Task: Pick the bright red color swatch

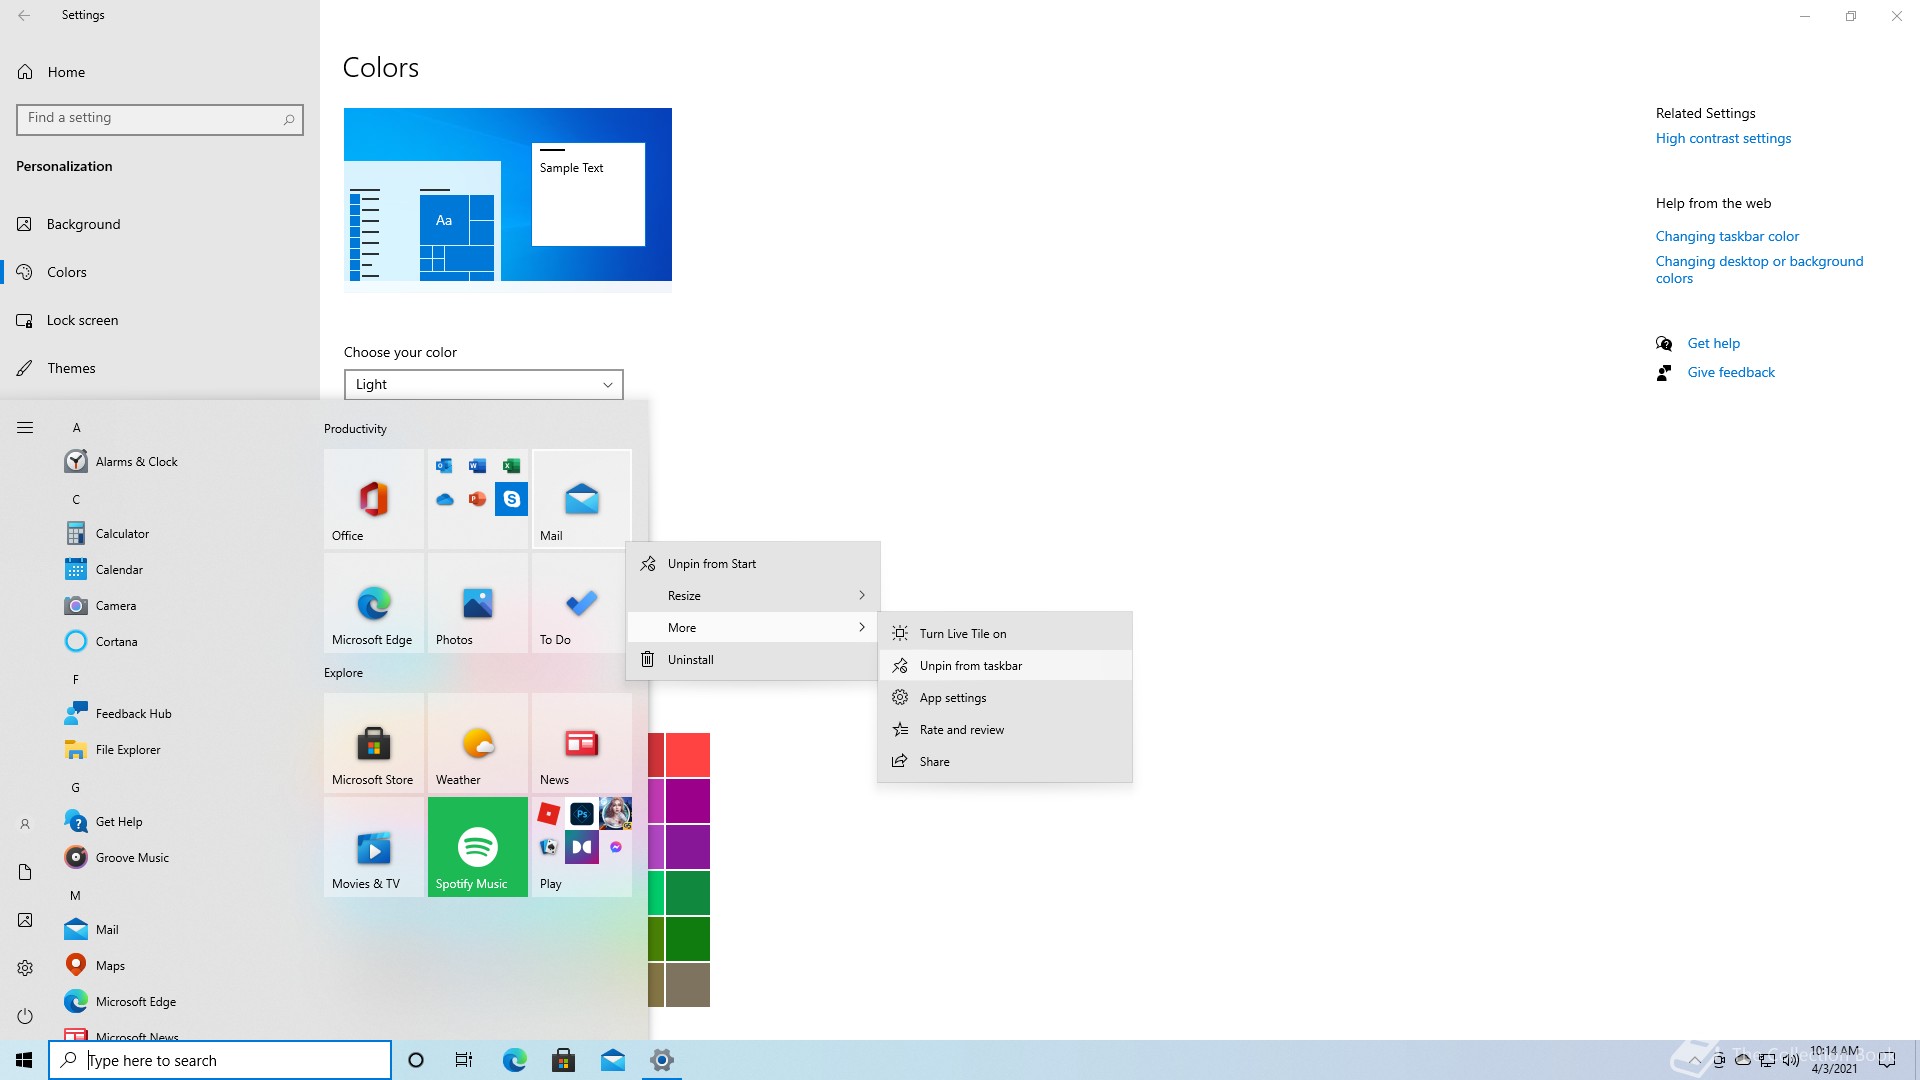Action: click(688, 755)
